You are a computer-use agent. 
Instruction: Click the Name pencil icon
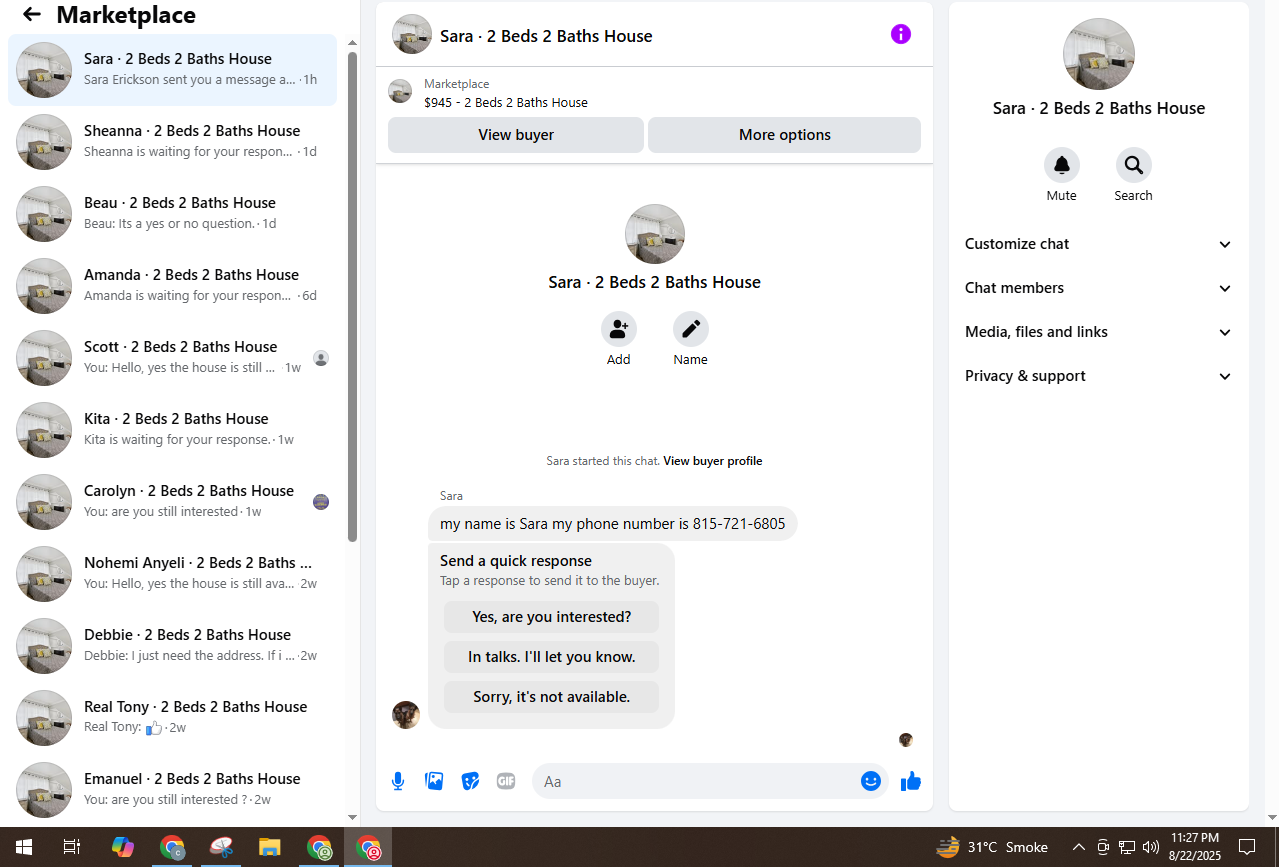click(691, 328)
